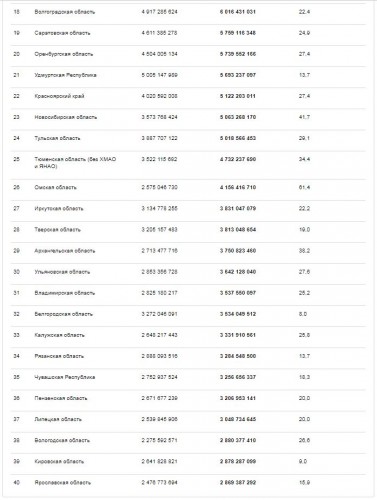The image size is (377, 500).
Task: Click the Омская область region name
Action: [55, 187]
